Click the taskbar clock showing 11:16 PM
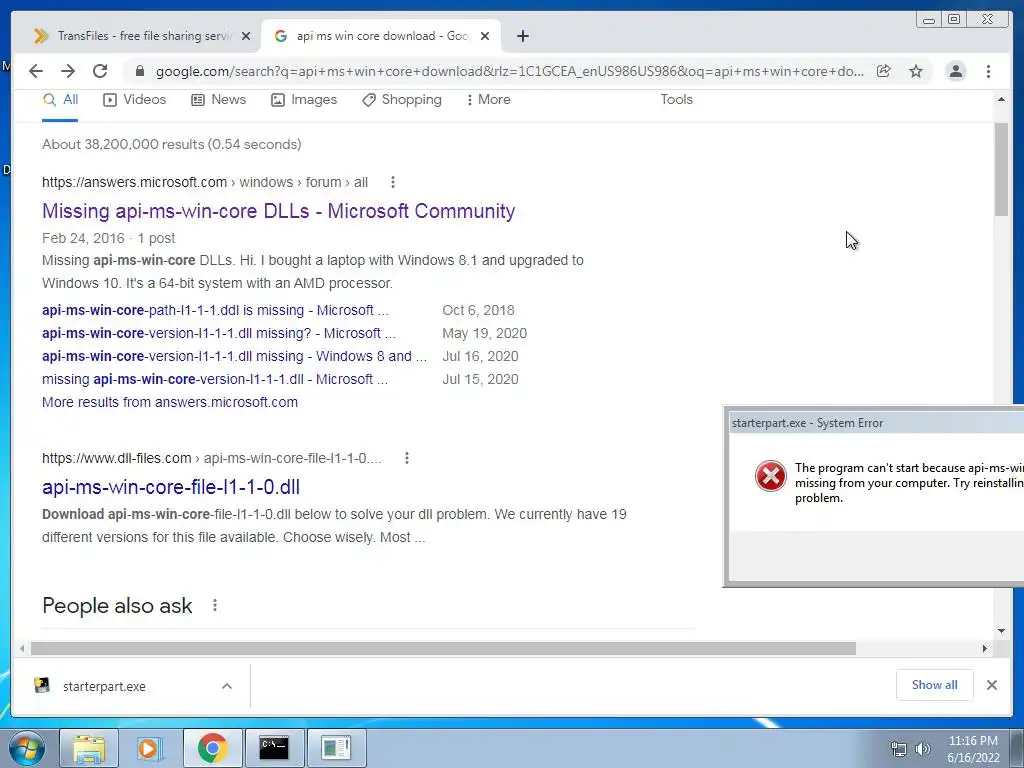 coord(973,749)
